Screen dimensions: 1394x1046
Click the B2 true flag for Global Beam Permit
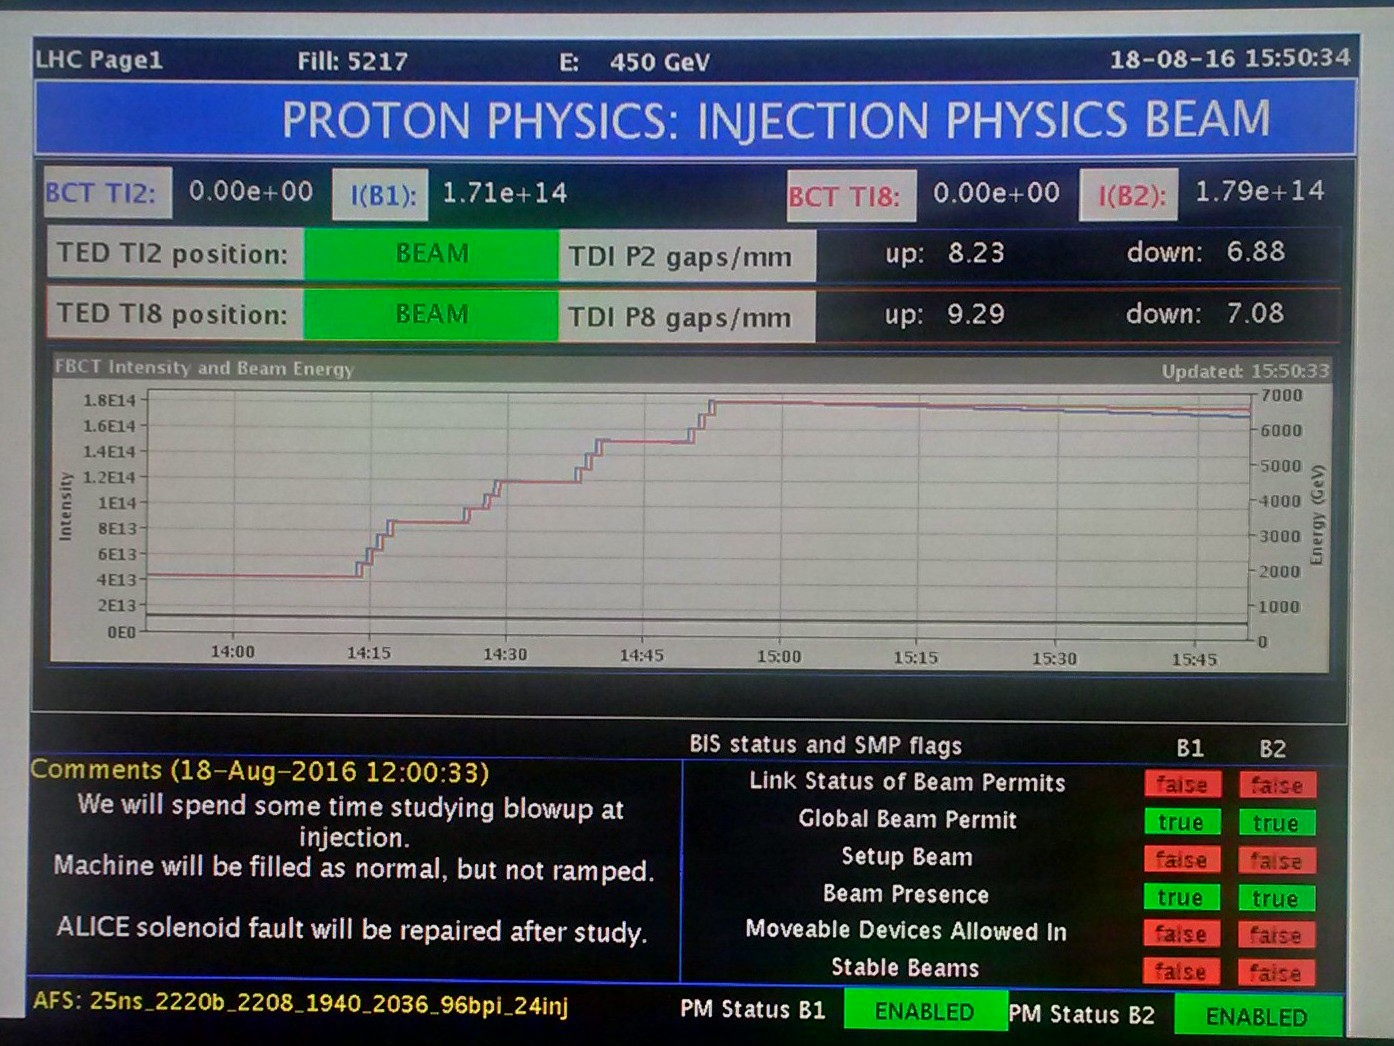(1276, 823)
